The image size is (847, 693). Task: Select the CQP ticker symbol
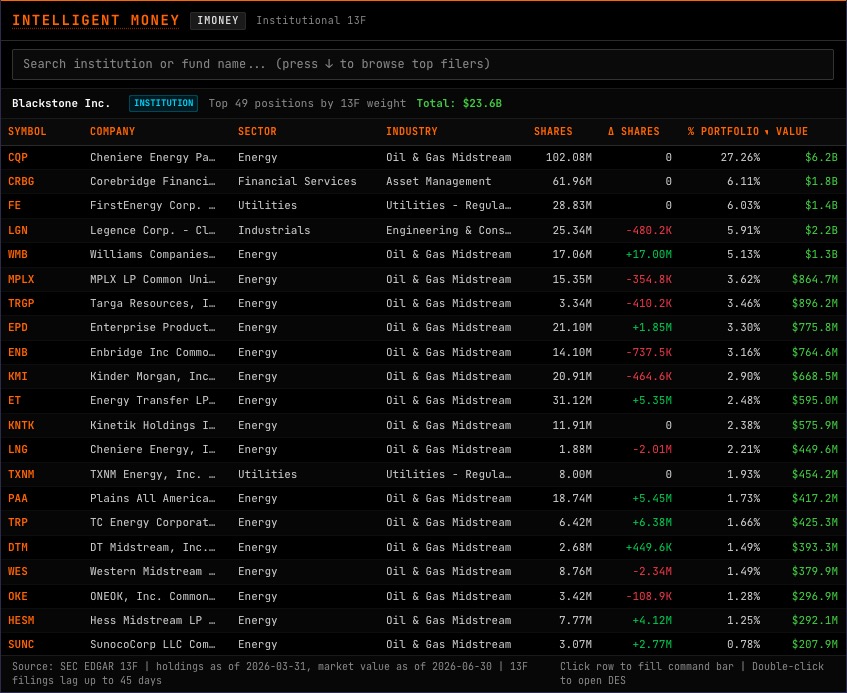(x=18, y=157)
